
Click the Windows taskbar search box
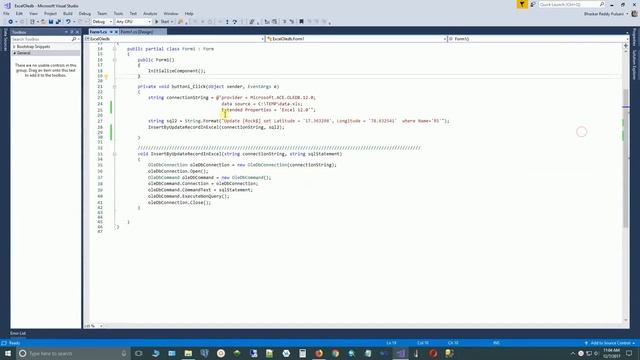point(73,353)
